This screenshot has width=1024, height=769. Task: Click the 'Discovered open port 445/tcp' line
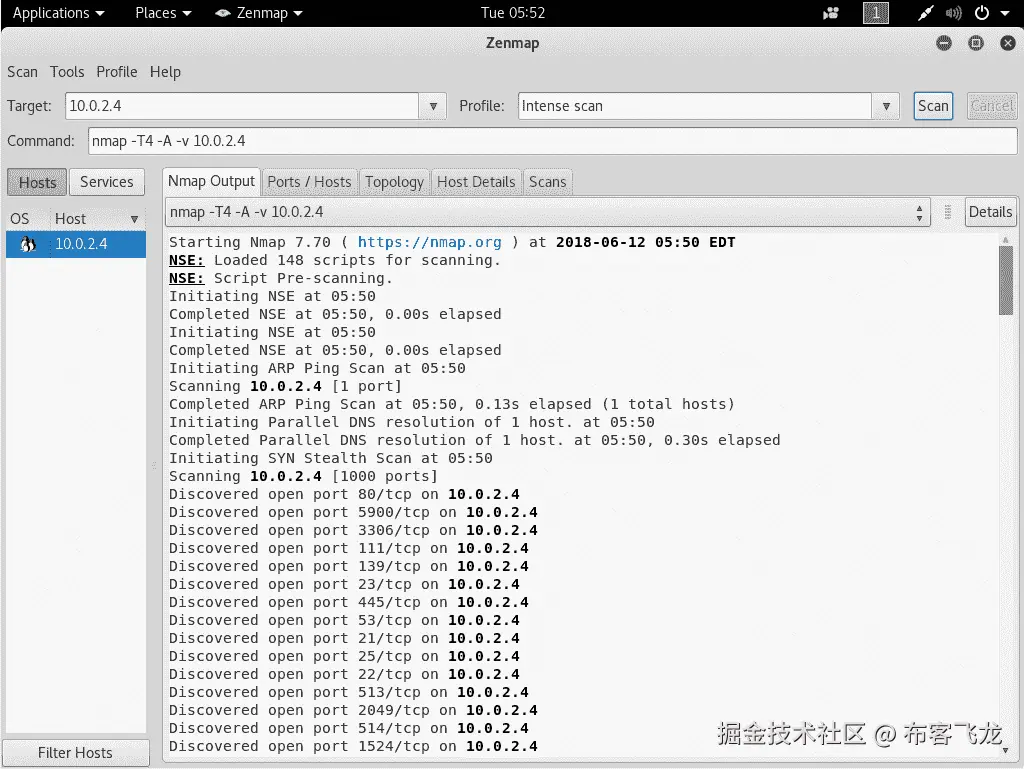coord(349,602)
